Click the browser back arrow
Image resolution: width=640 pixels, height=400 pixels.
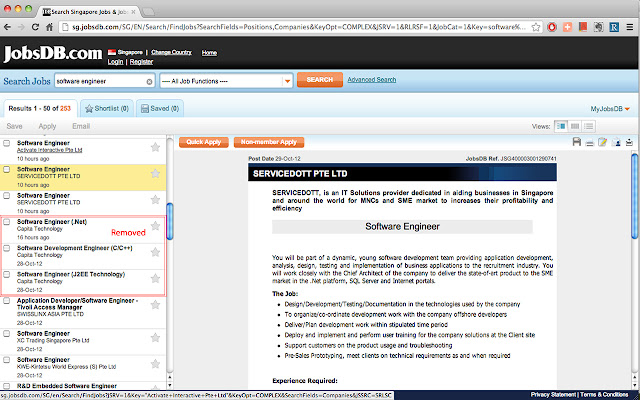7,27
